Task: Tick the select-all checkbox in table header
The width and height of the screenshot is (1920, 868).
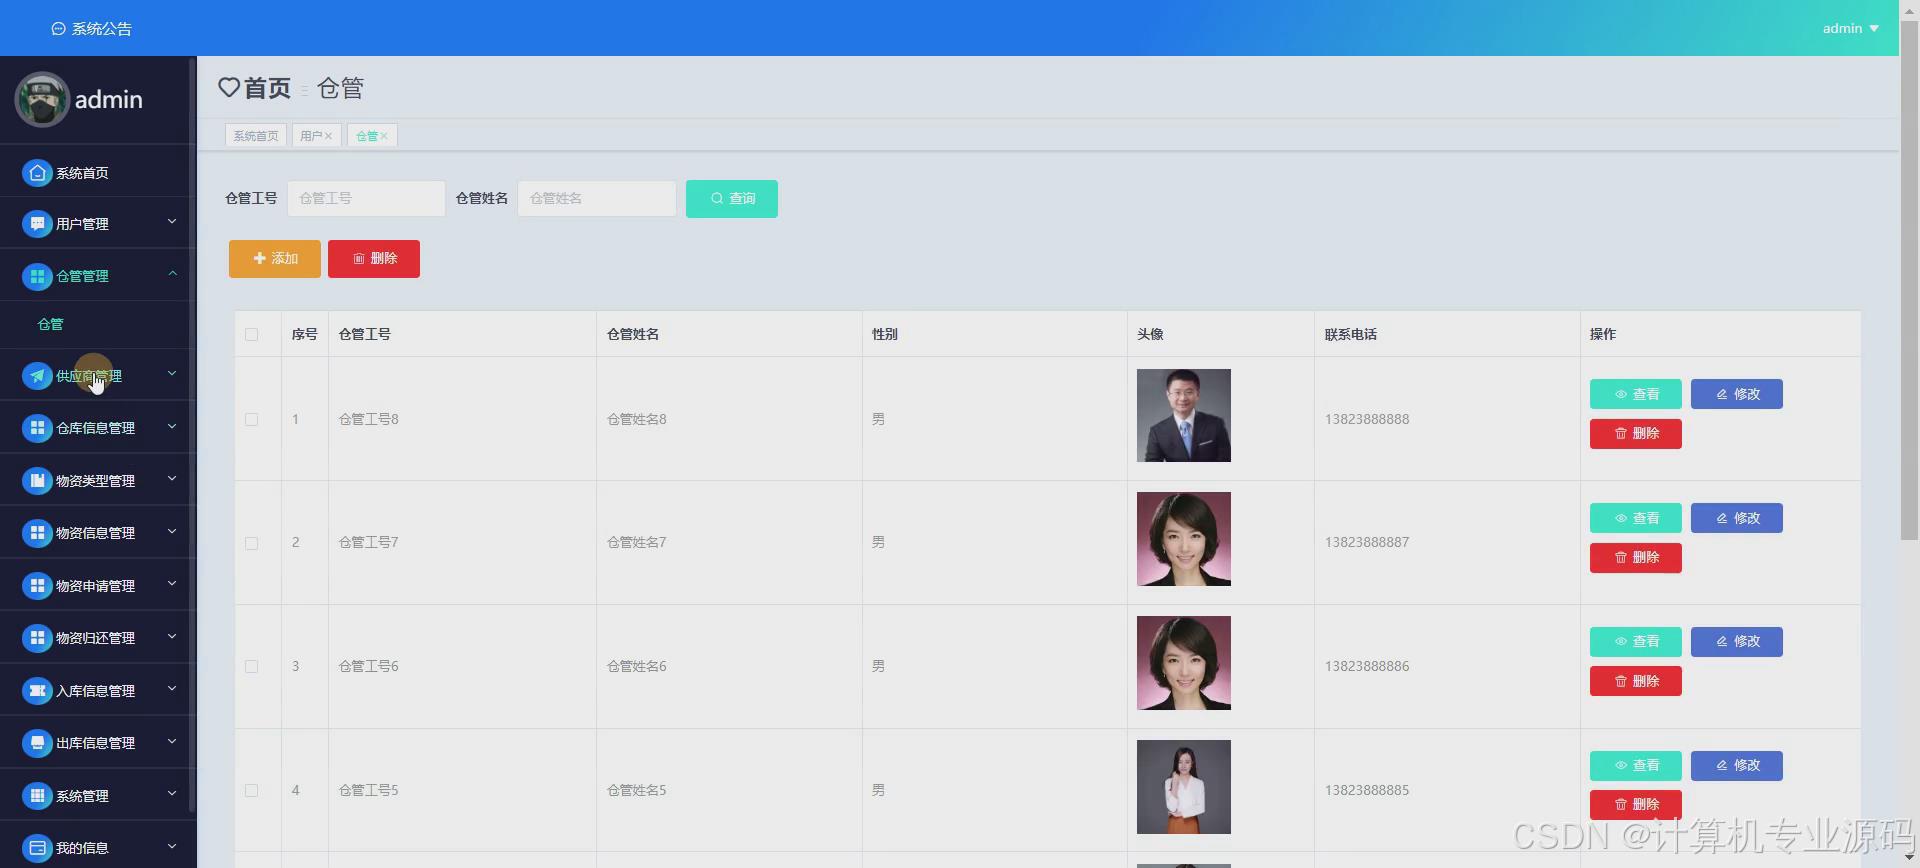Action: pyautogui.click(x=251, y=334)
